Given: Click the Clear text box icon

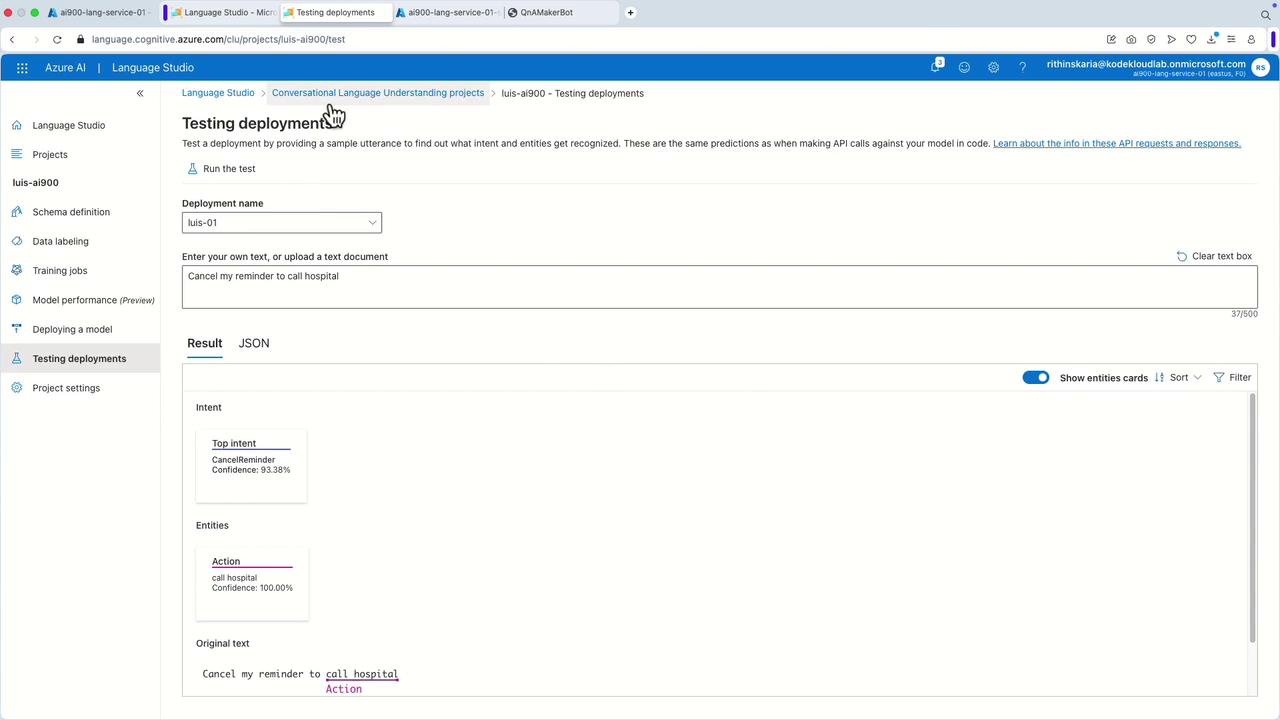Looking at the screenshot, I should 1182,256.
